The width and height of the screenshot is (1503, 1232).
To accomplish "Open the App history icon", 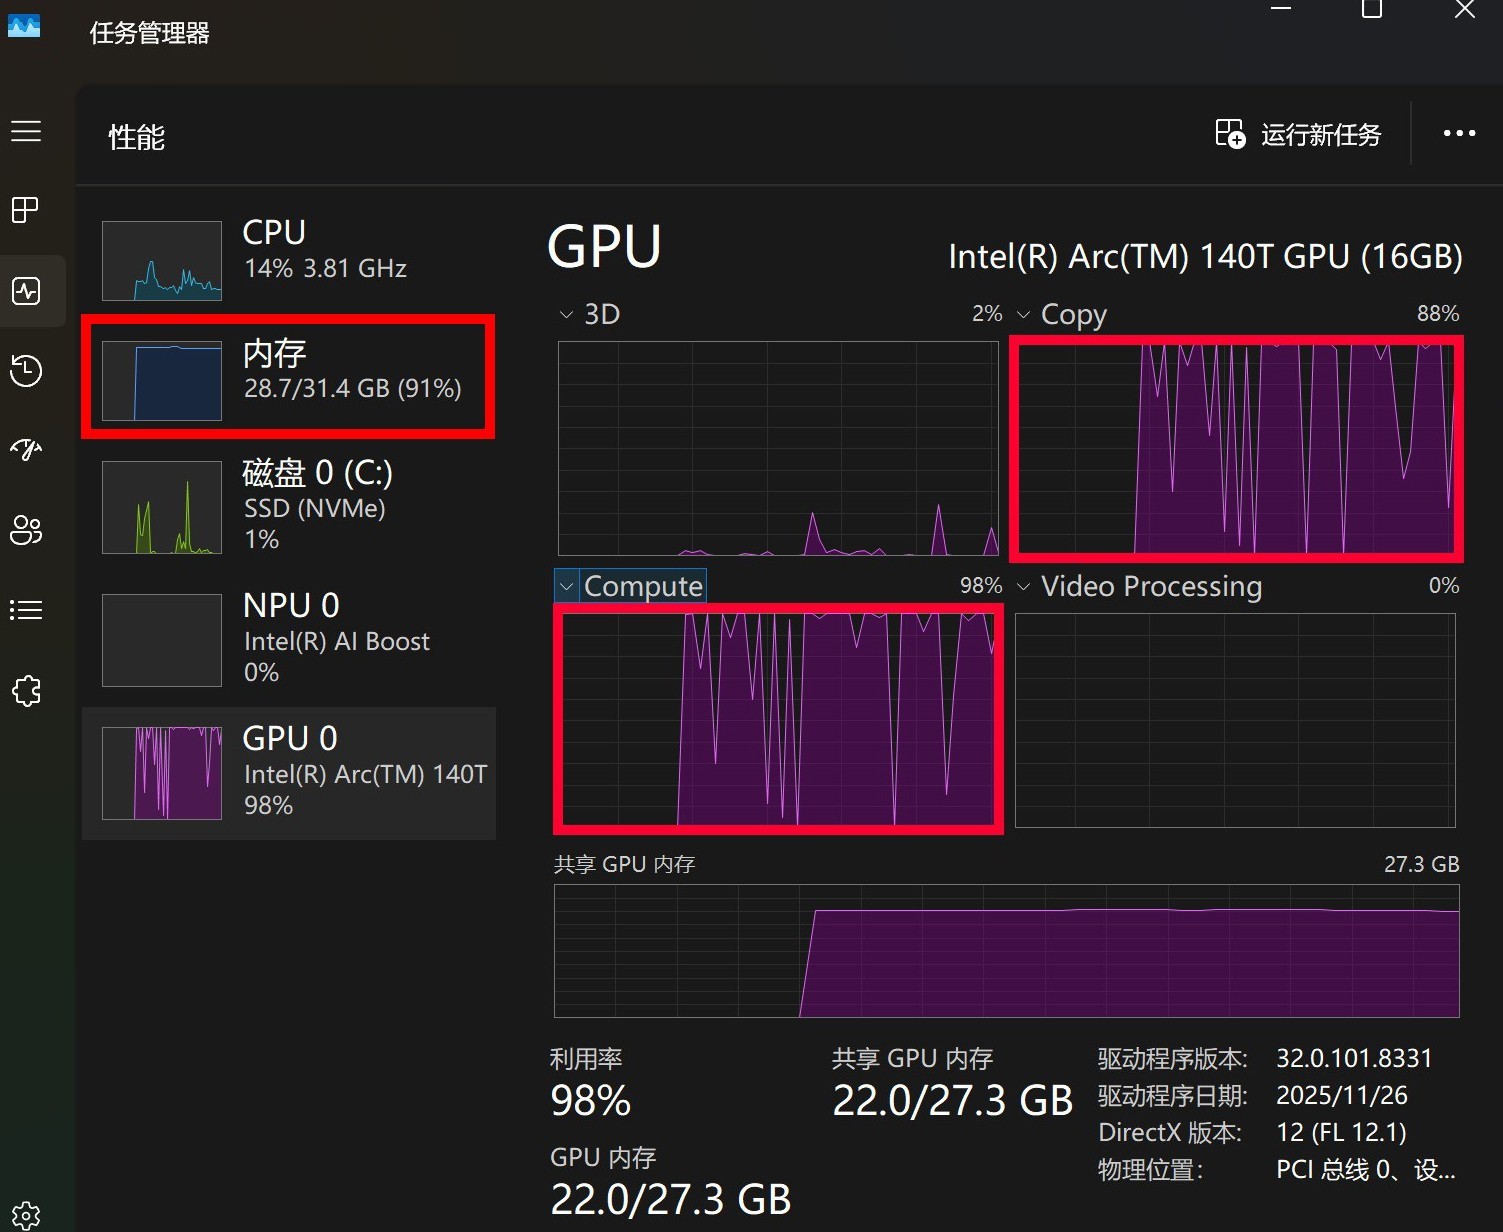I will (26, 371).
